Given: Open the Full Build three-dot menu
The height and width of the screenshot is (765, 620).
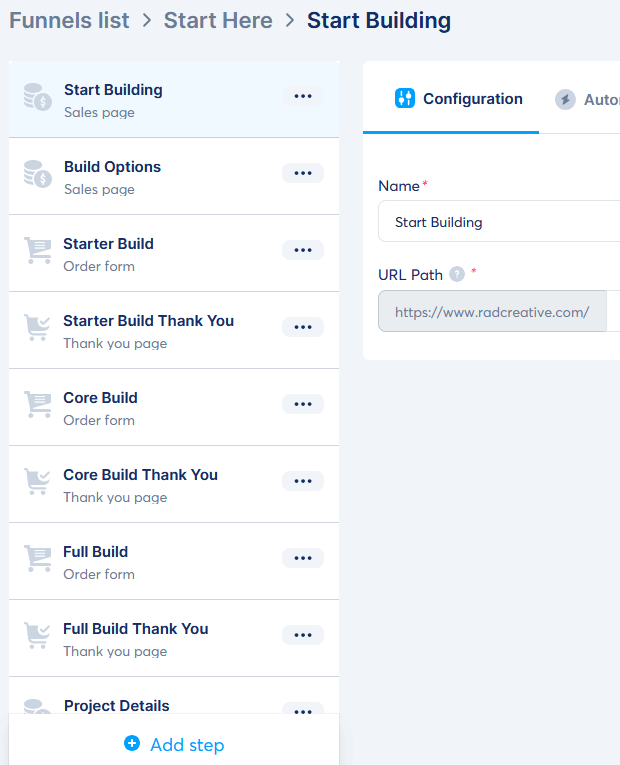Looking at the screenshot, I should coord(303,558).
